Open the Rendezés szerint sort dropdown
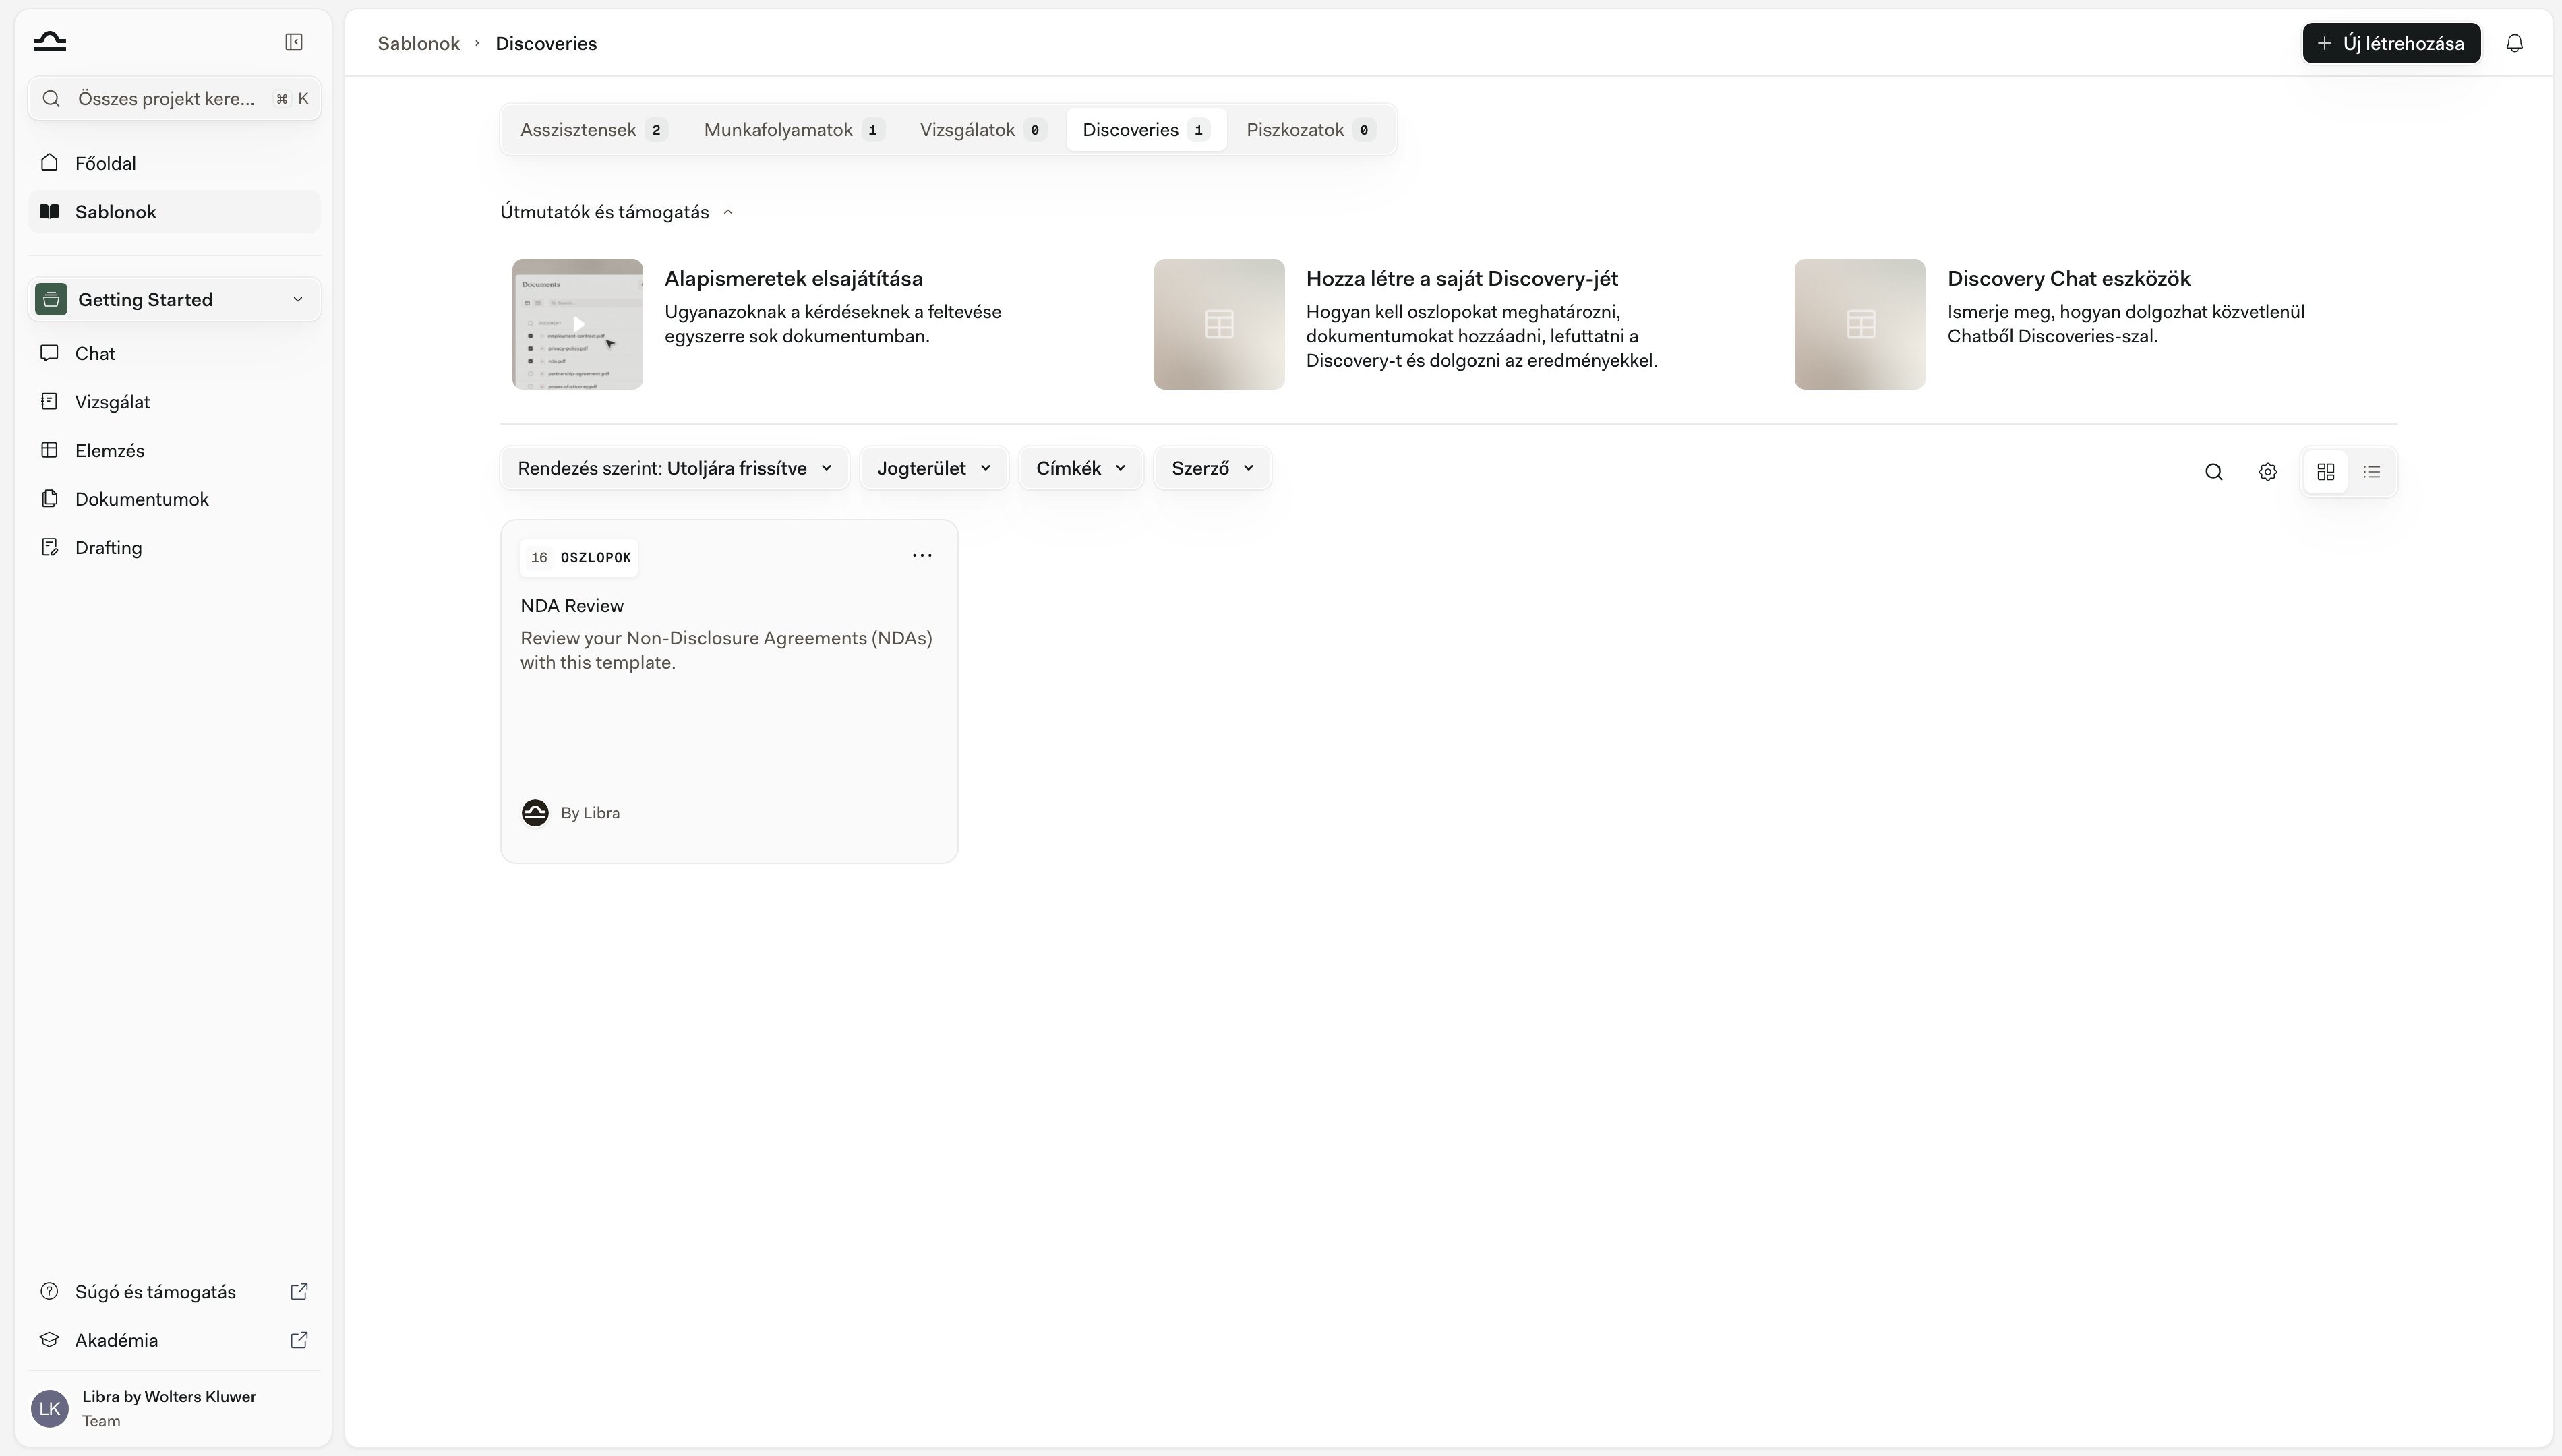The image size is (2562, 1456). 675,468
